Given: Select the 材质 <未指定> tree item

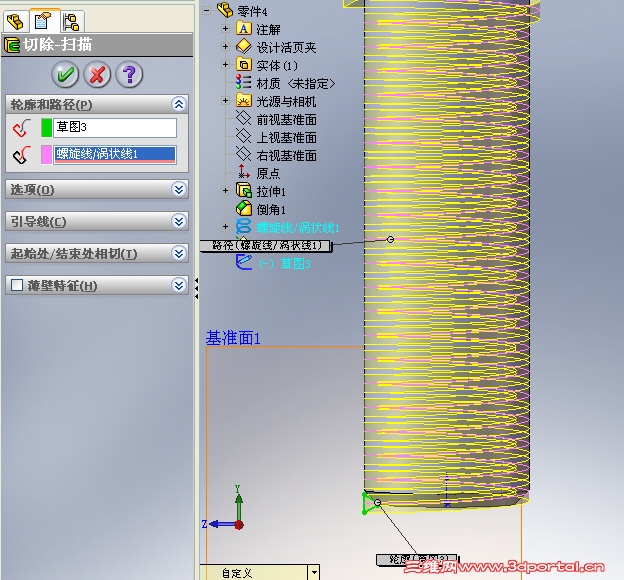Looking at the screenshot, I should tap(295, 84).
